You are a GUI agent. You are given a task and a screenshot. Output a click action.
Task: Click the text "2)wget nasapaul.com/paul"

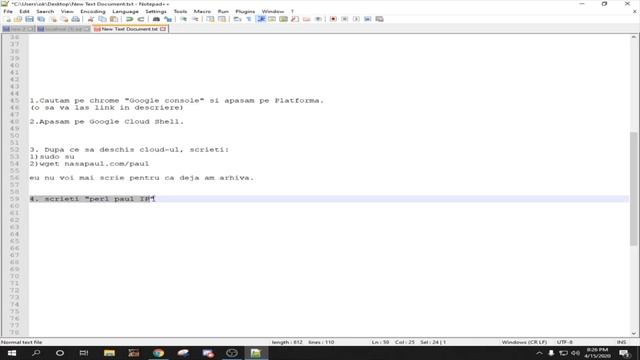(89, 164)
